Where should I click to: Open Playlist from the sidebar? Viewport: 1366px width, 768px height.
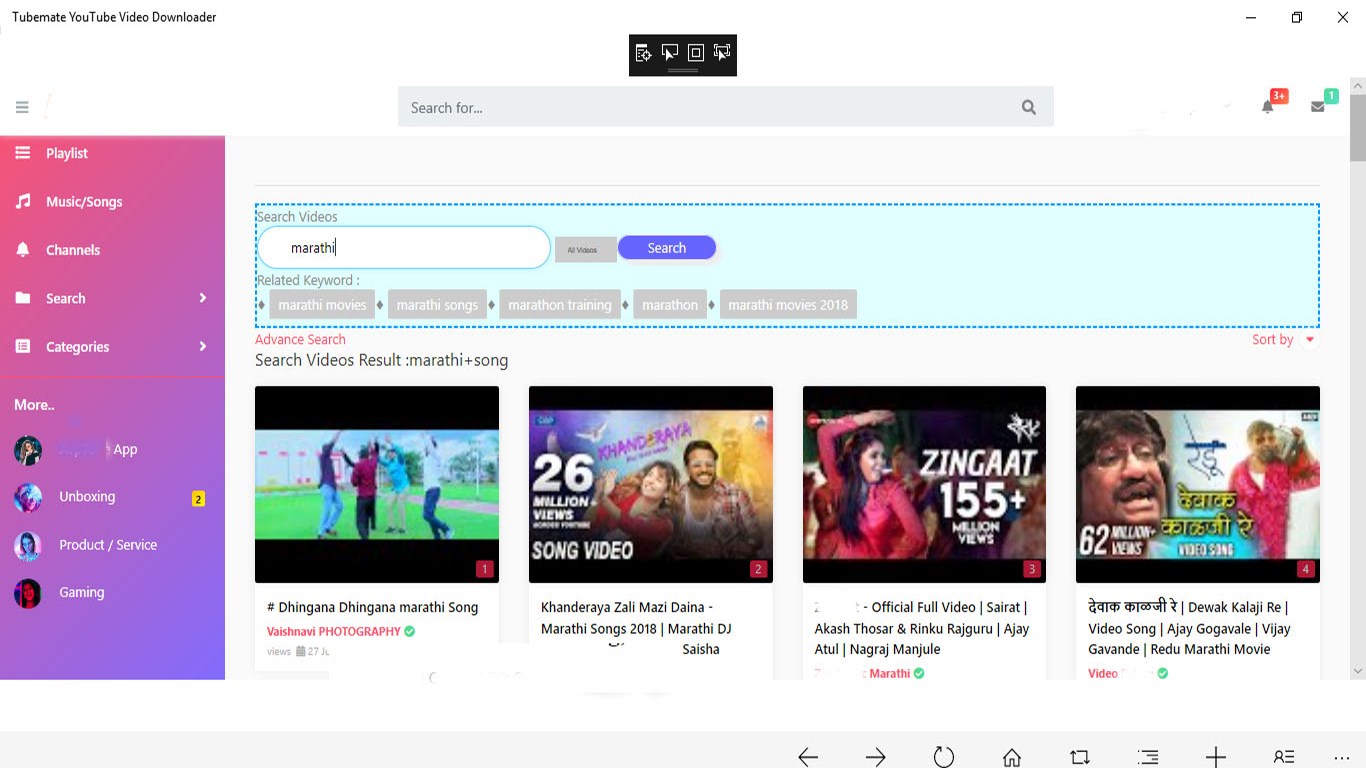tap(67, 153)
